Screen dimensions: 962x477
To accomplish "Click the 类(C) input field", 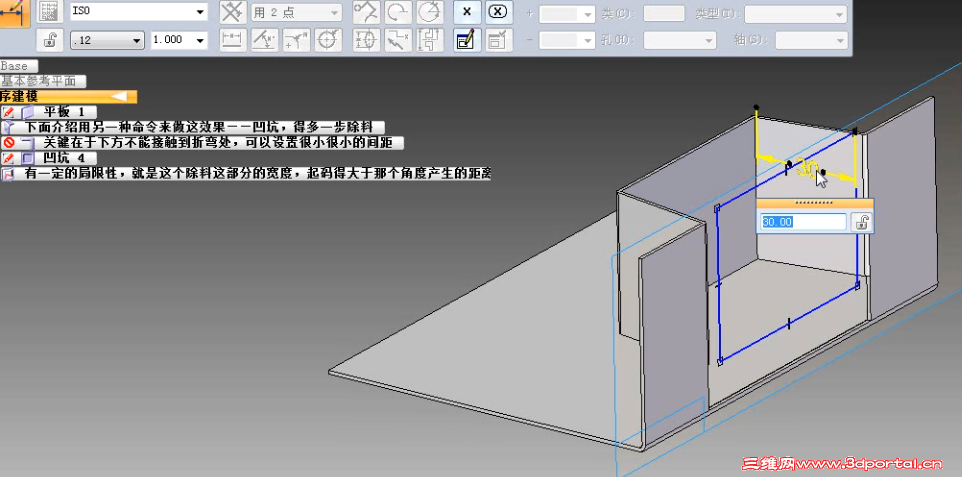I will click(x=664, y=14).
